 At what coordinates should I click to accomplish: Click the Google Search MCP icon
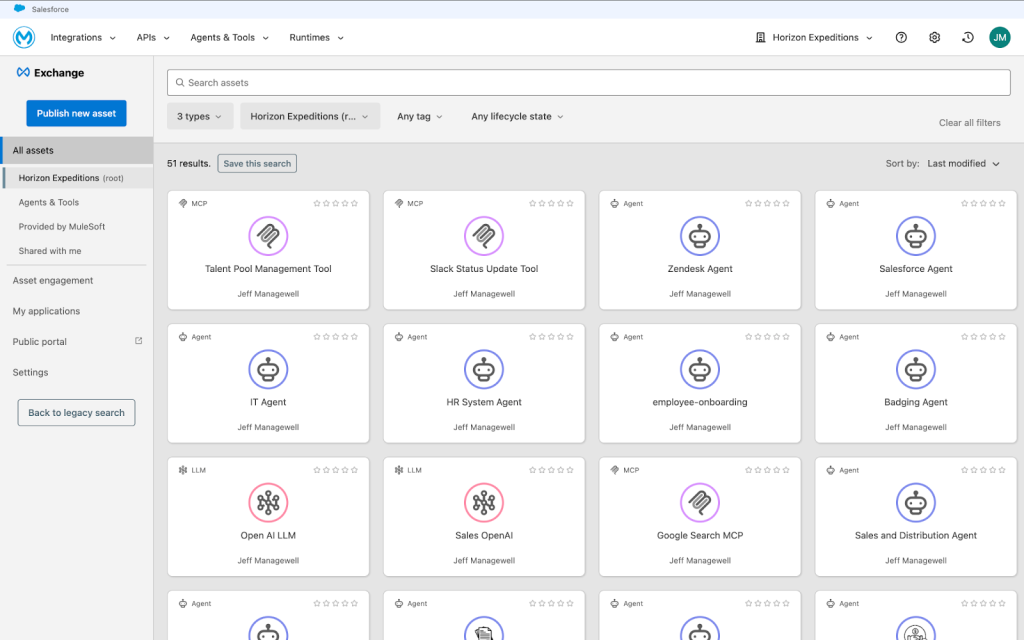700,503
